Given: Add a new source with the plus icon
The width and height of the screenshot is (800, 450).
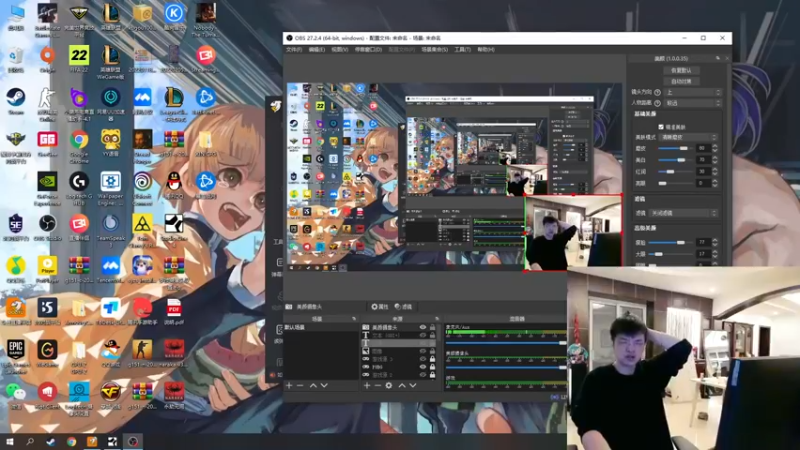Looking at the screenshot, I should [367, 386].
